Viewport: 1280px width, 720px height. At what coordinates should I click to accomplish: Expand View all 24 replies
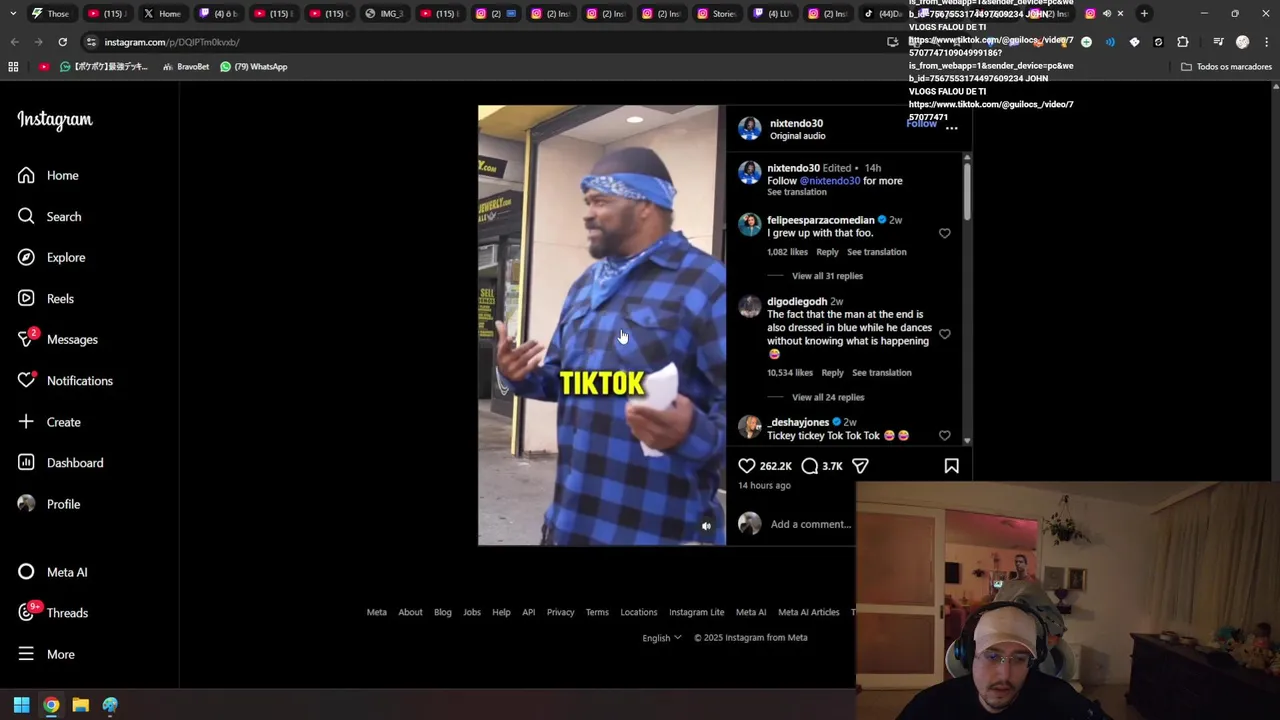pos(828,397)
